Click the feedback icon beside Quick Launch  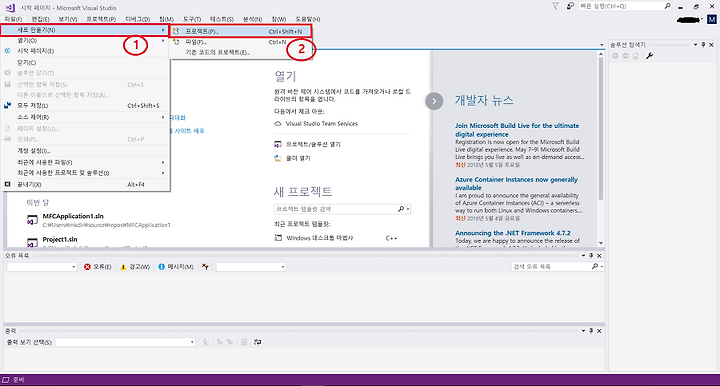pyautogui.click(x=570, y=6)
